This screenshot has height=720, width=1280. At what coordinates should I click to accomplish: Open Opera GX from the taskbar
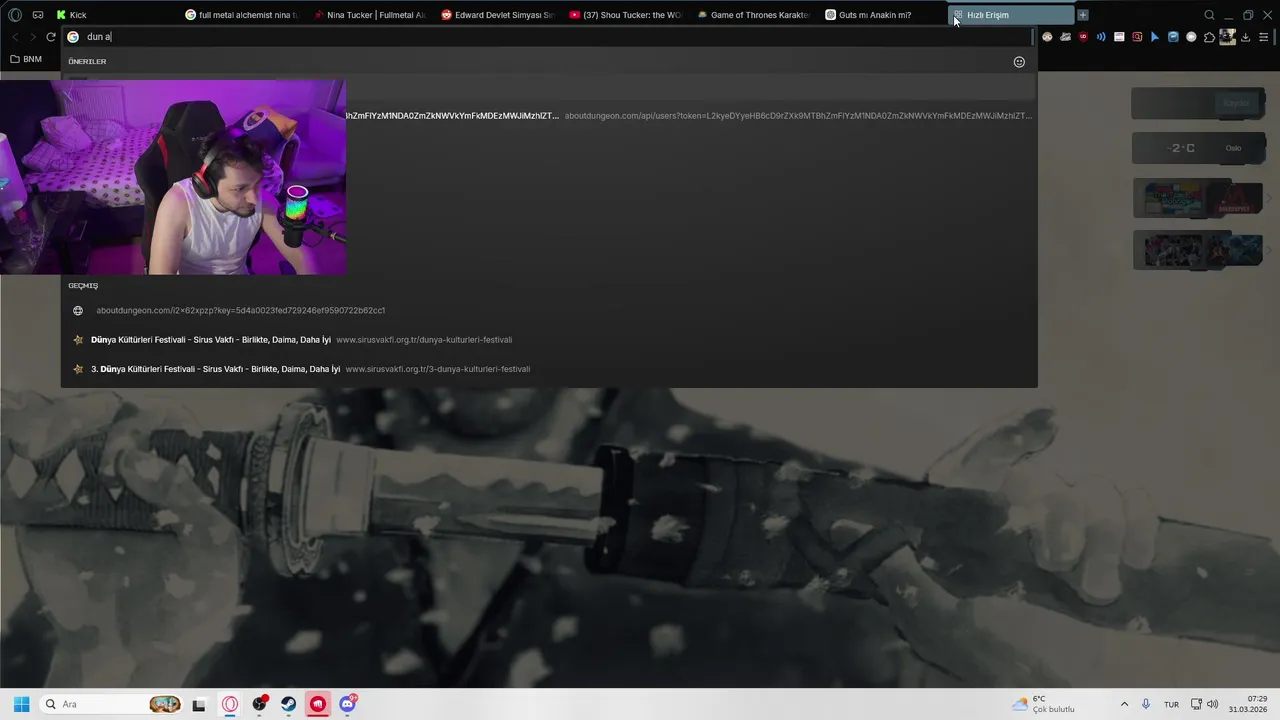pyautogui.click(x=230, y=704)
